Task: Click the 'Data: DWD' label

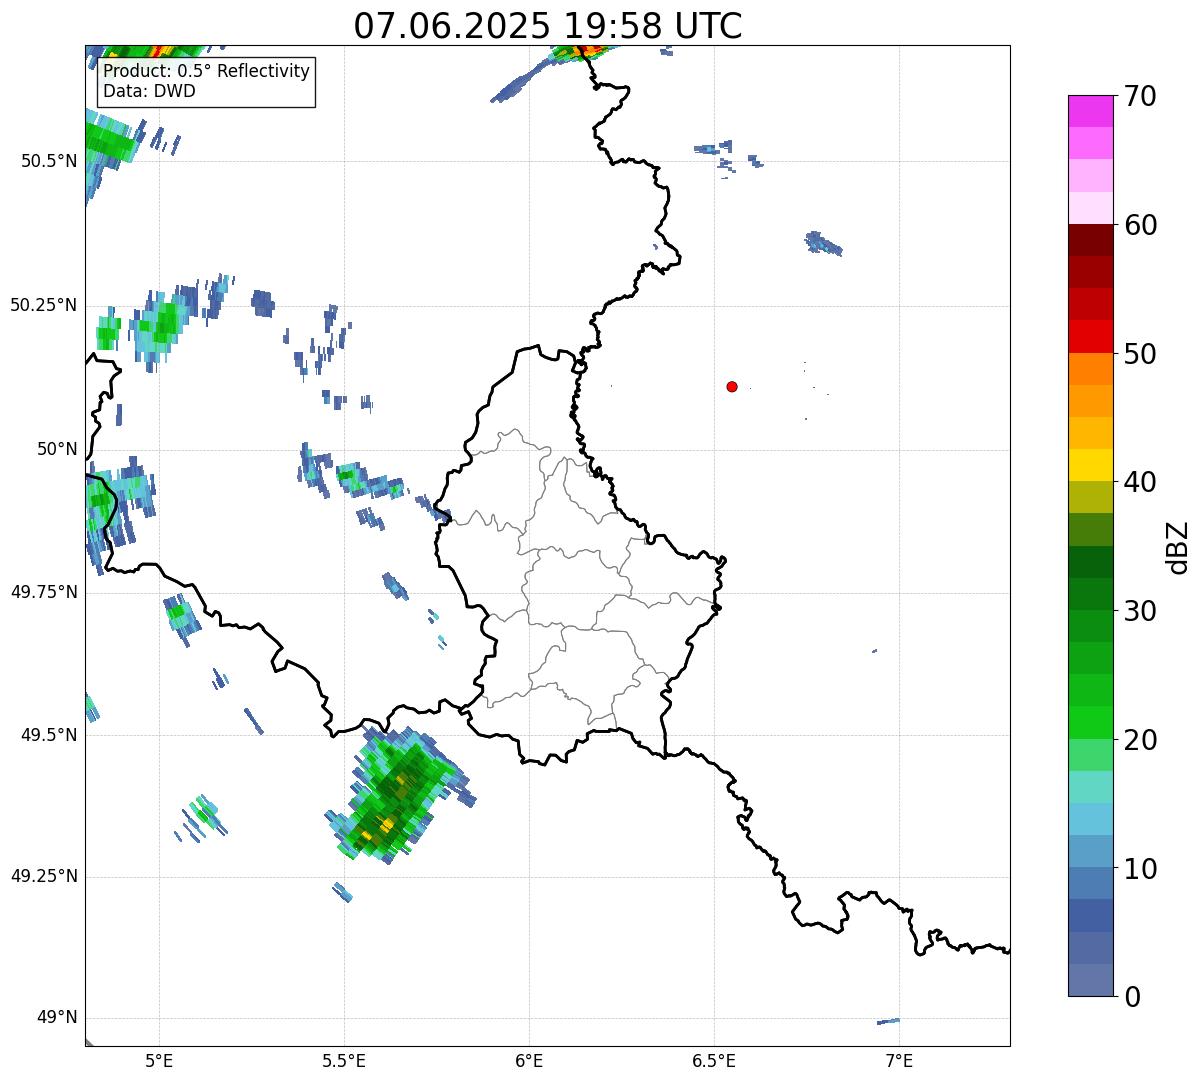Action: coord(149,91)
